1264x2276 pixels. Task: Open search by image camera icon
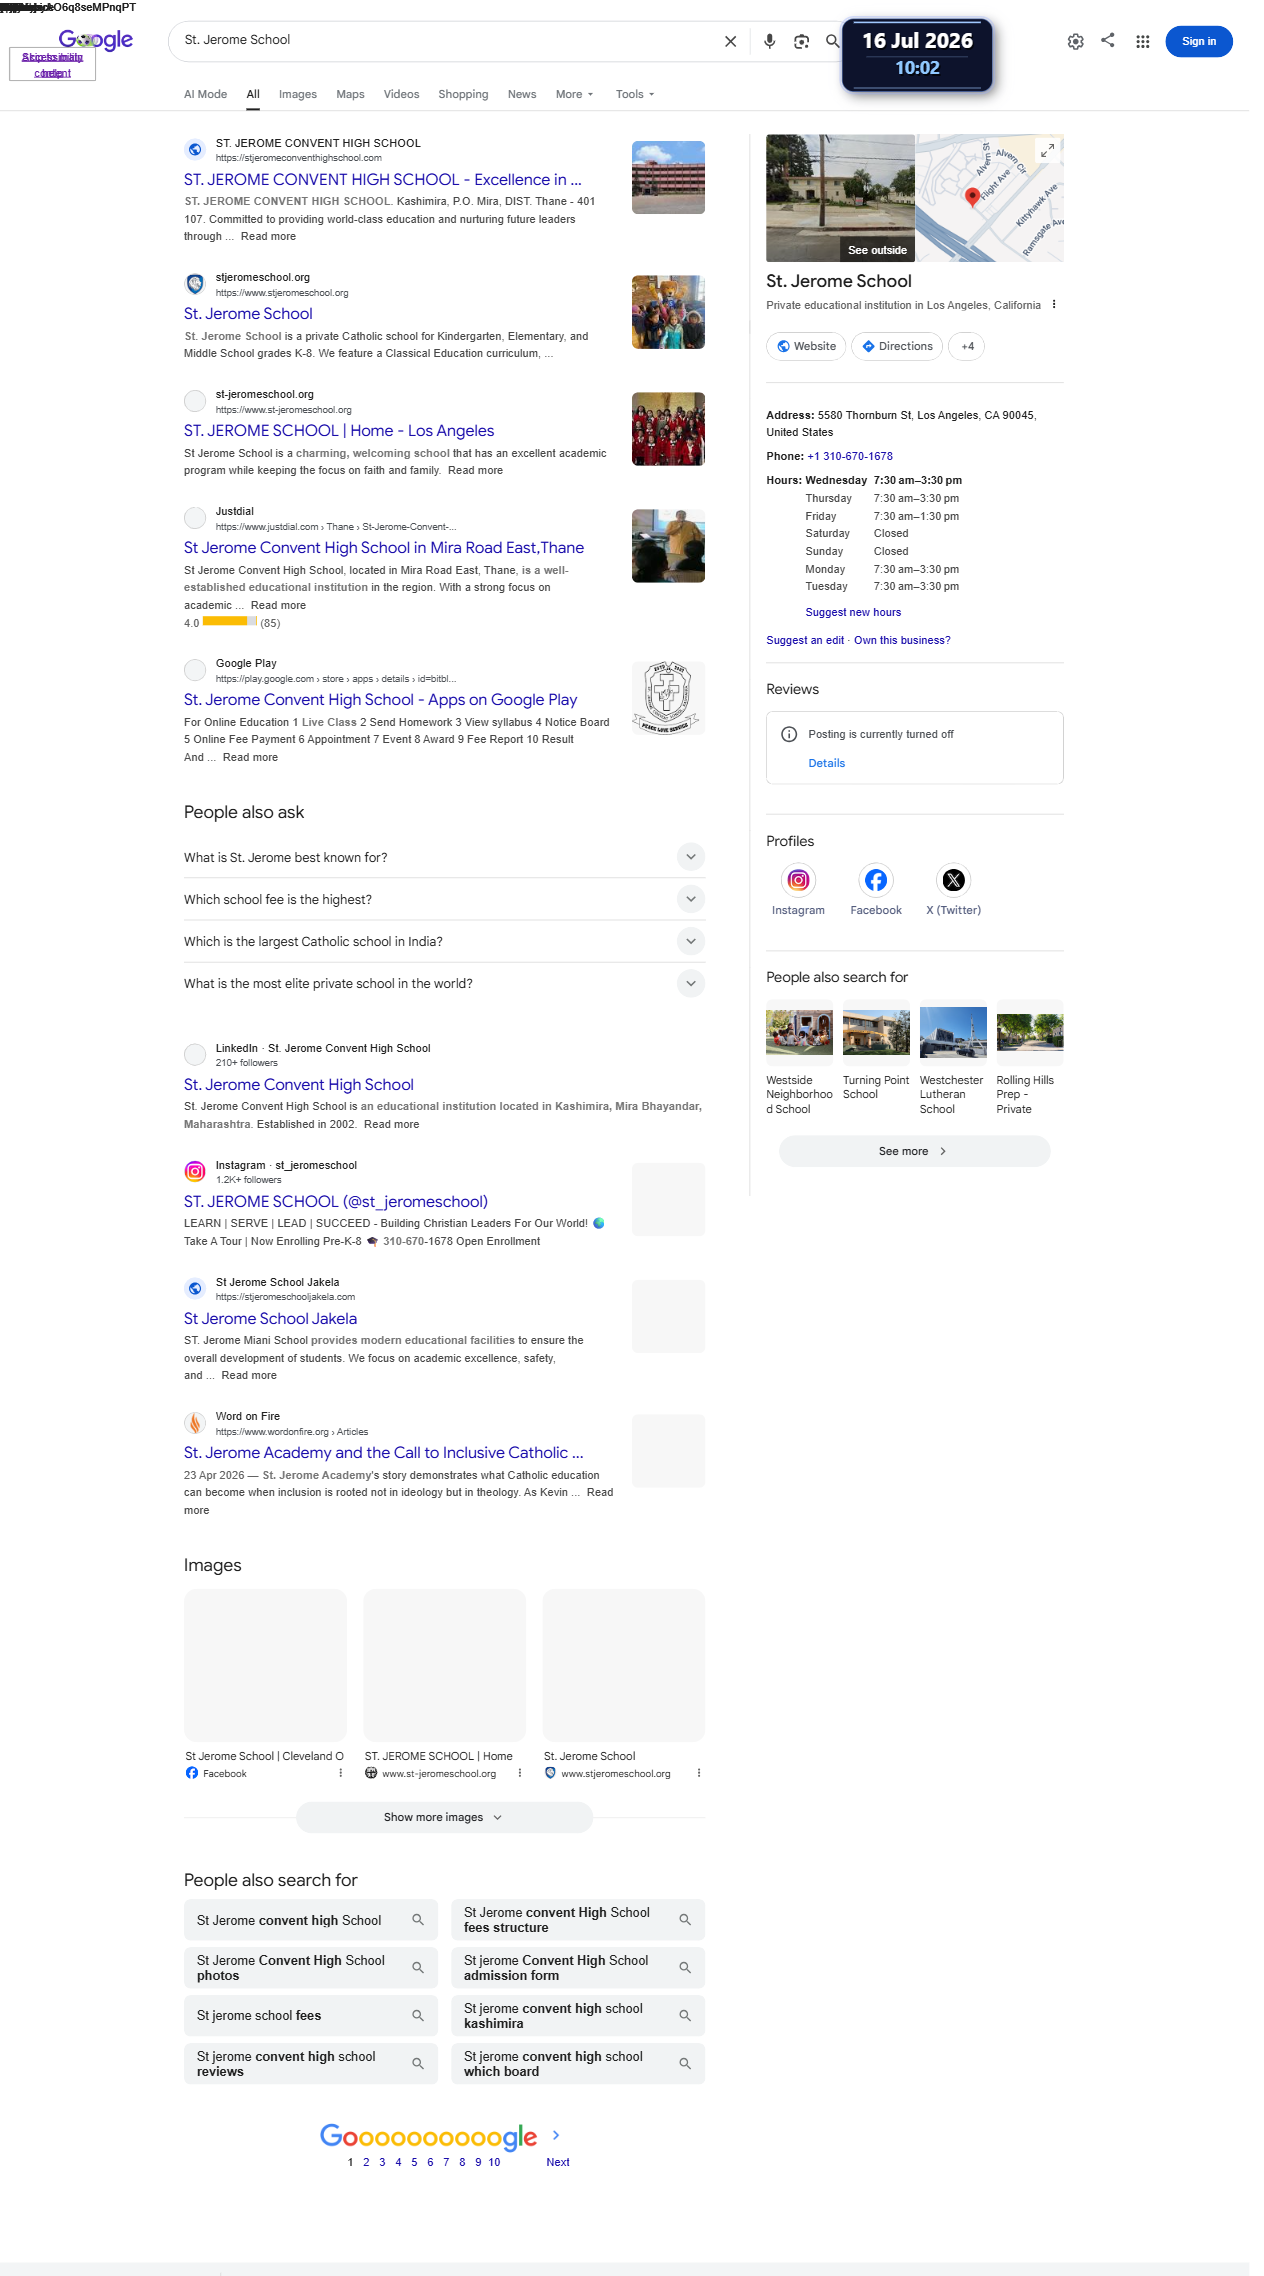(801, 42)
